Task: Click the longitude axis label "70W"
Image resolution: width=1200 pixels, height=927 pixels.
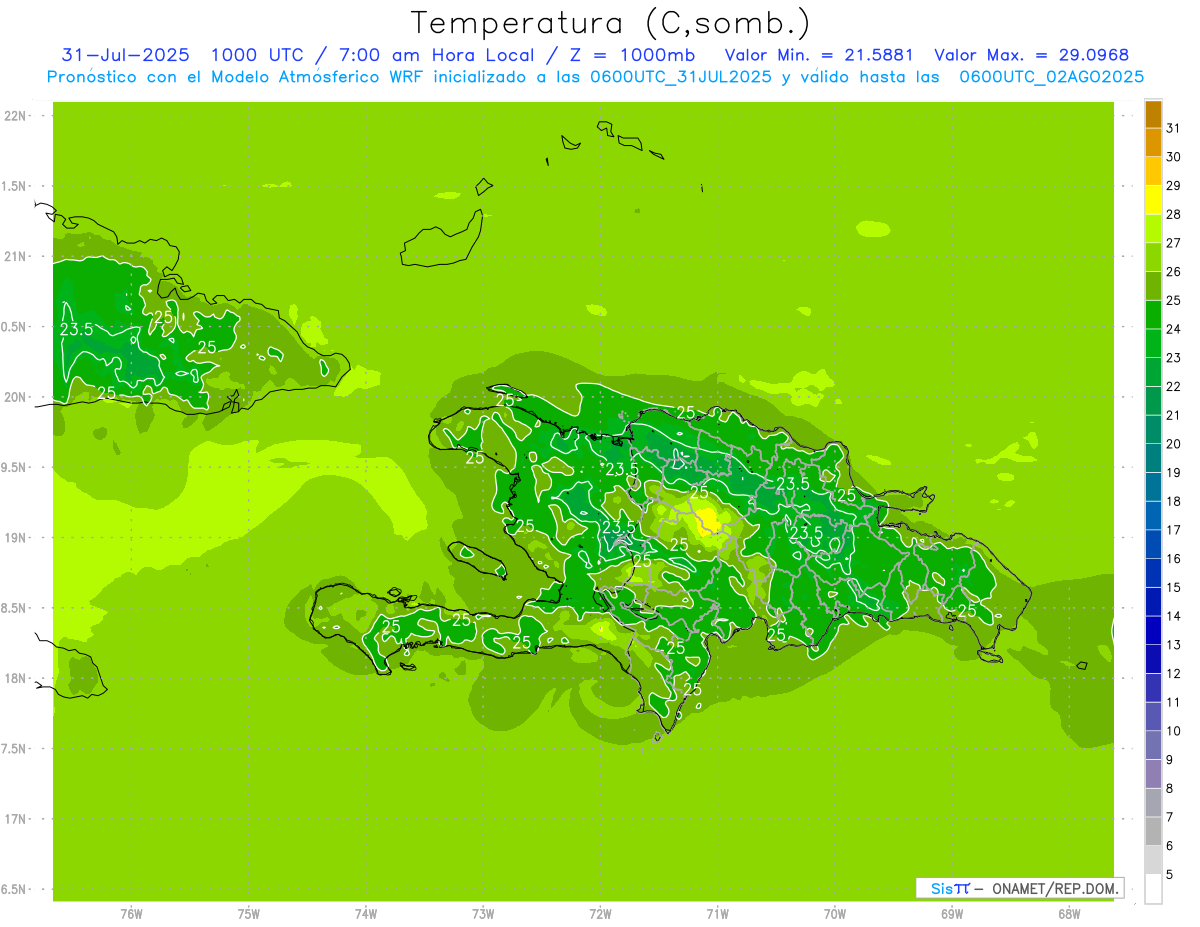Action: click(x=835, y=913)
